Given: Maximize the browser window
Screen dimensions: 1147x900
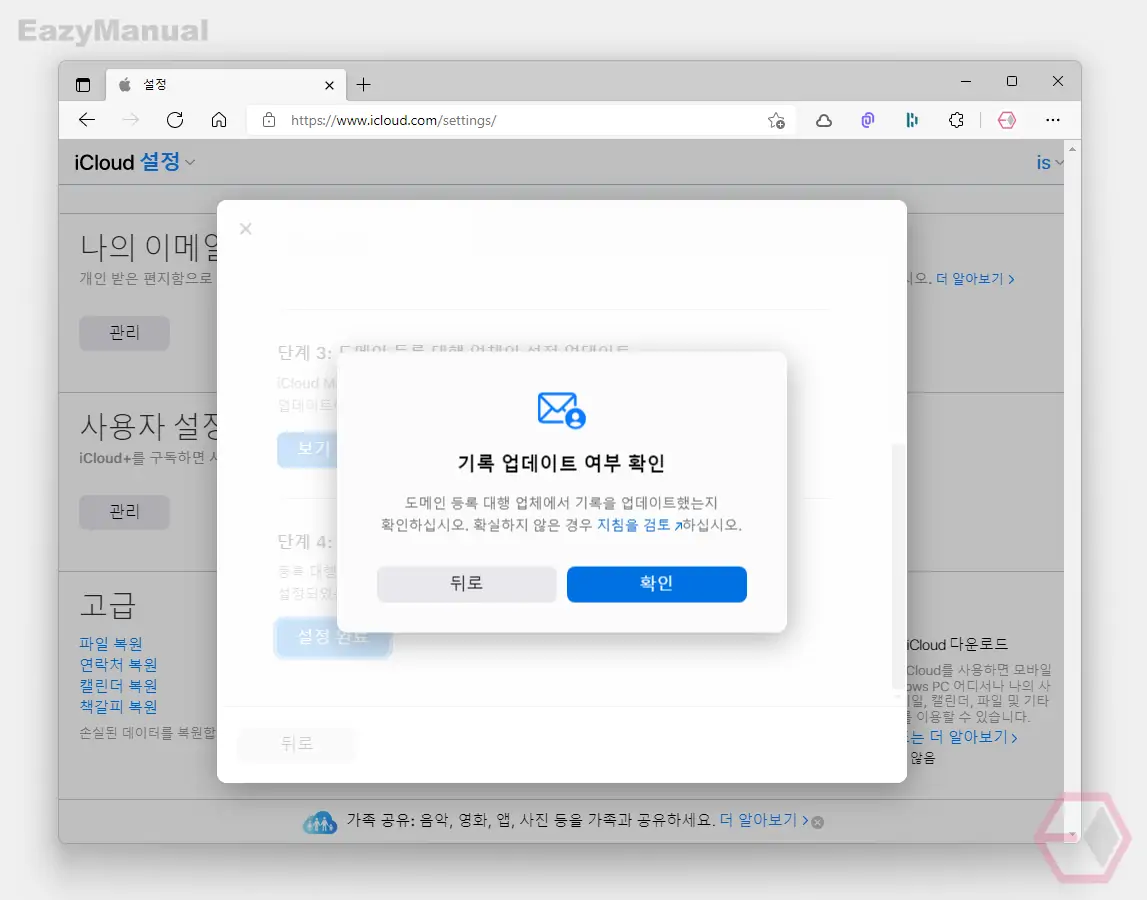Looking at the screenshot, I should point(1012,81).
